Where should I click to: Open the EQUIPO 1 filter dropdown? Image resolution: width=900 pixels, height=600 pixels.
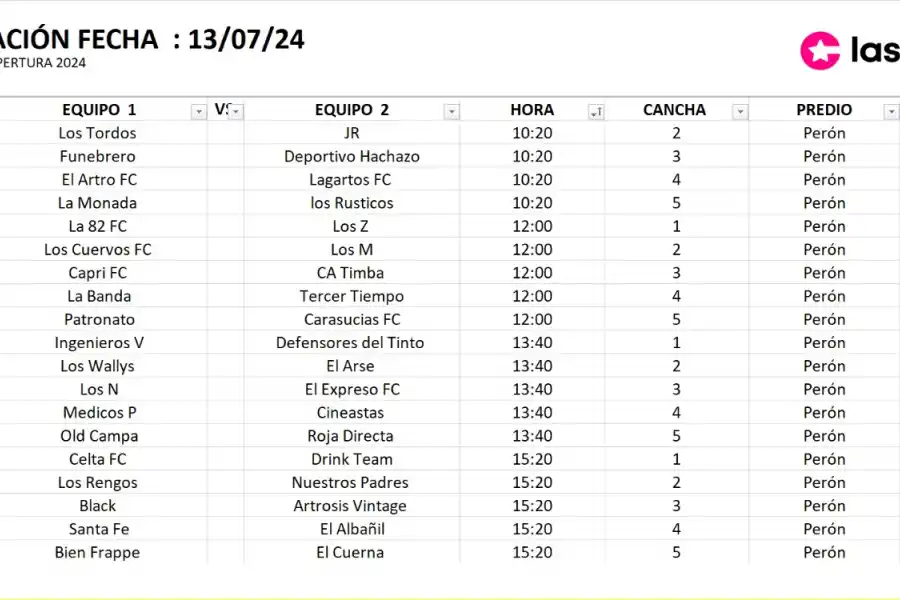pos(197,111)
